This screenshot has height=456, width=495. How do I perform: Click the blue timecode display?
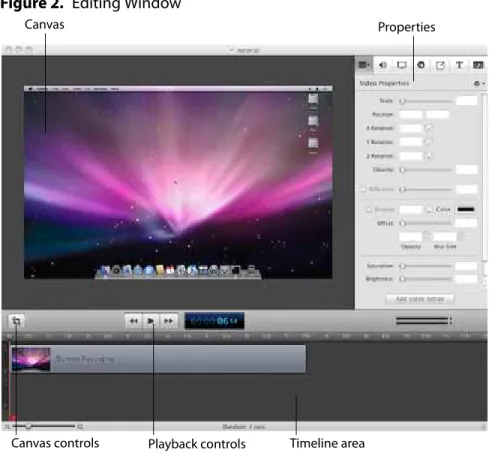coord(214,321)
